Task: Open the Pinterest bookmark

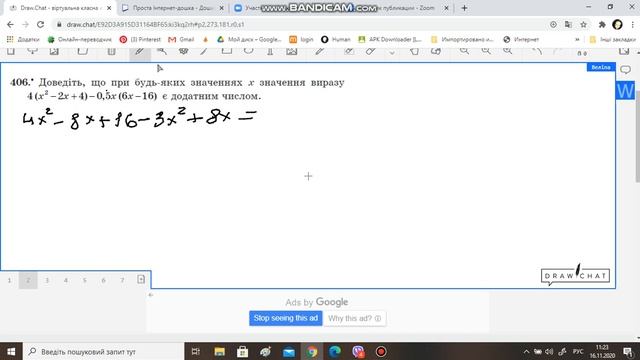Action: point(140,39)
